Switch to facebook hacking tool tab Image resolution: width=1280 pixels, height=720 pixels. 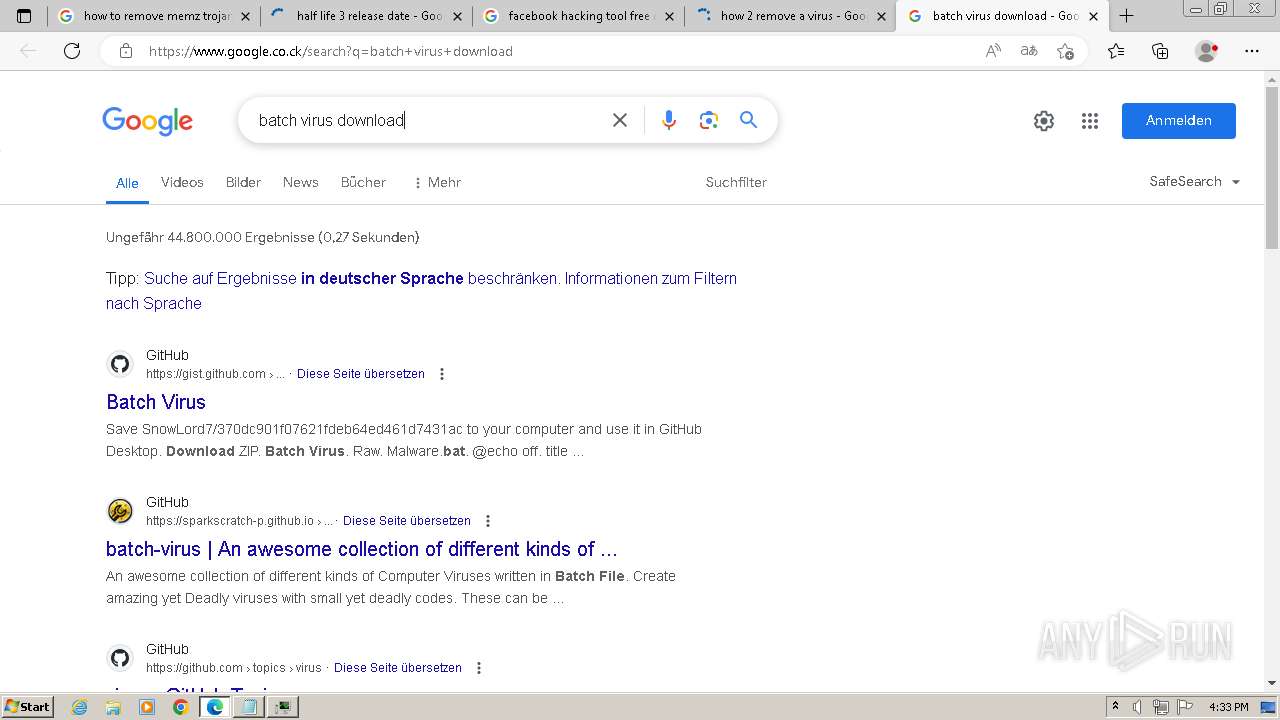click(x=578, y=16)
